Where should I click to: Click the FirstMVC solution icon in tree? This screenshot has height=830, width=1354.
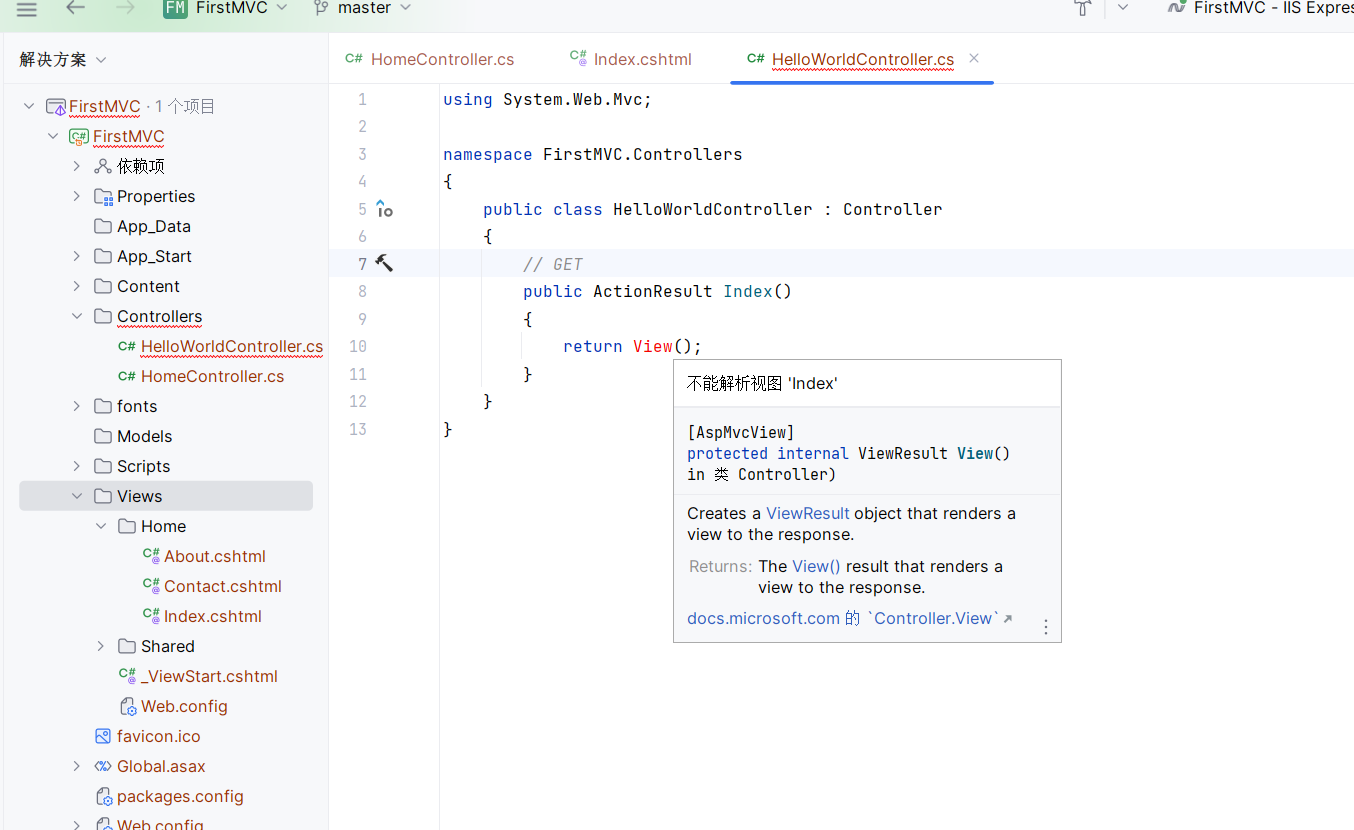click(55, 107)
